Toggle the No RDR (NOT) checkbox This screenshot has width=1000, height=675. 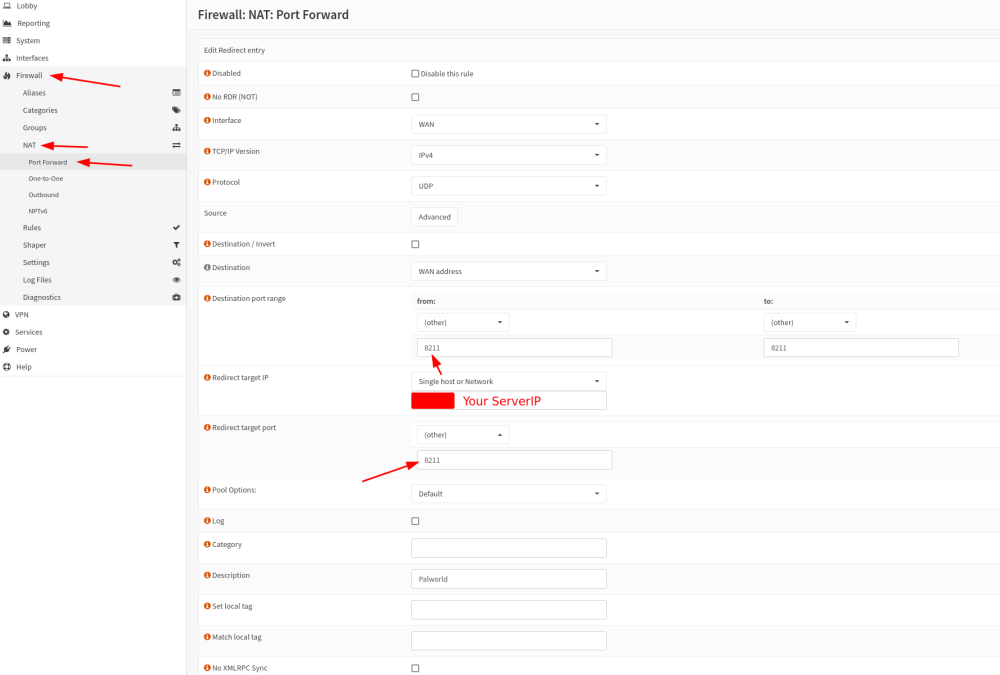(x=415, y=97)
